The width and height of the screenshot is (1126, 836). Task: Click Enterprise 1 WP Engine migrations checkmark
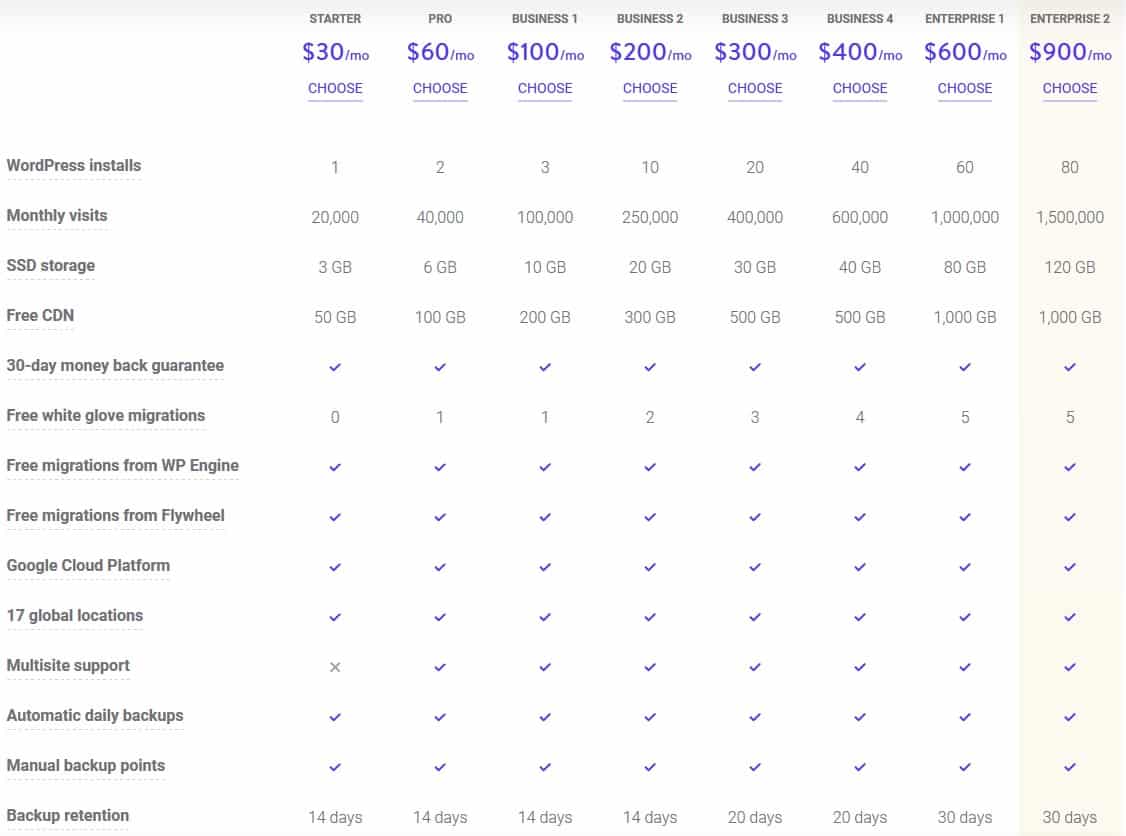(964, 467)
